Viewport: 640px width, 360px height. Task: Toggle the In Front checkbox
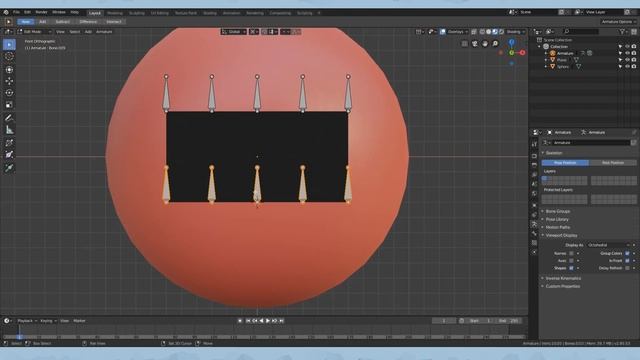(x=627, y=260)
